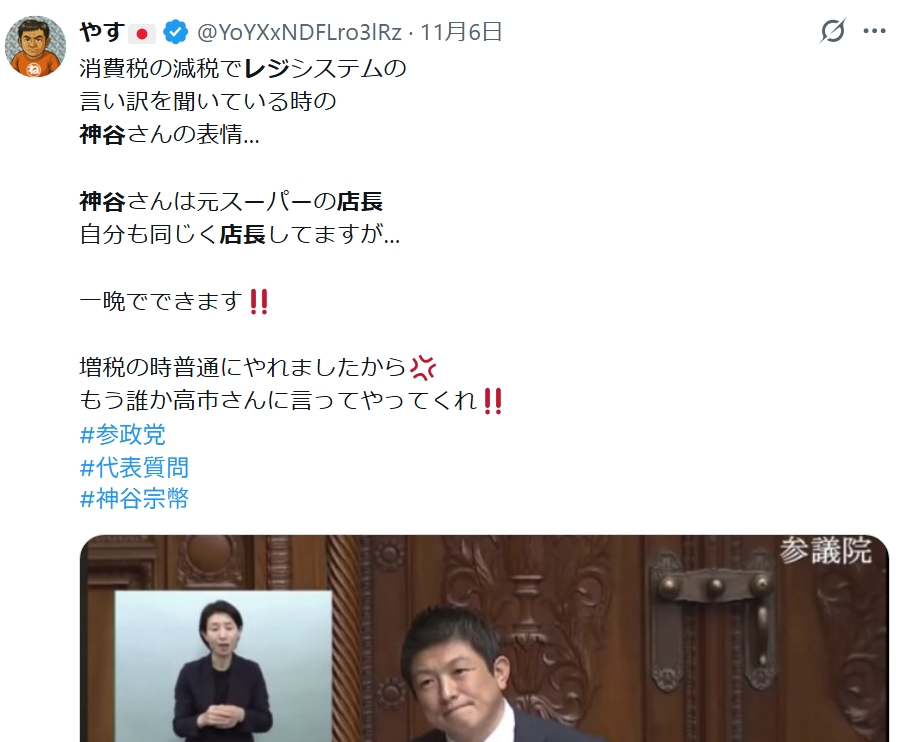Open the 11月6日 post timestamp

461,32
